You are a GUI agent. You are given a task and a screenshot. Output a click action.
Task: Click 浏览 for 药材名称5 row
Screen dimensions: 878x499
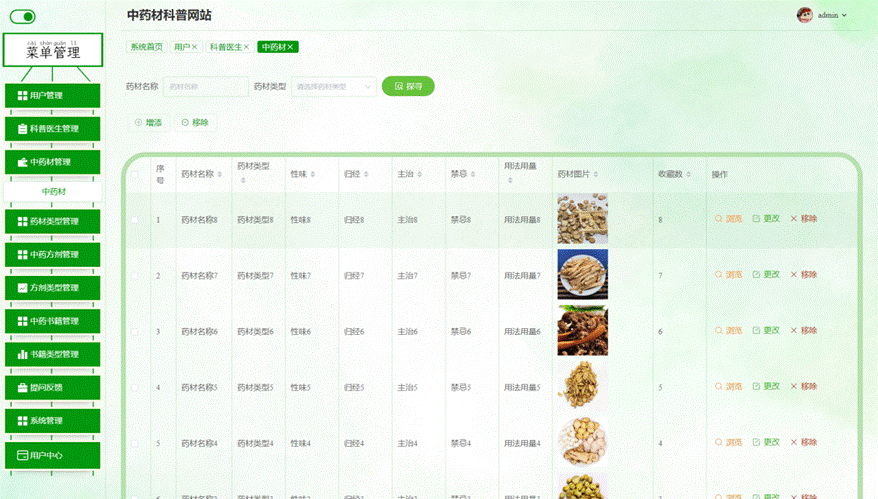click(728, 386)
